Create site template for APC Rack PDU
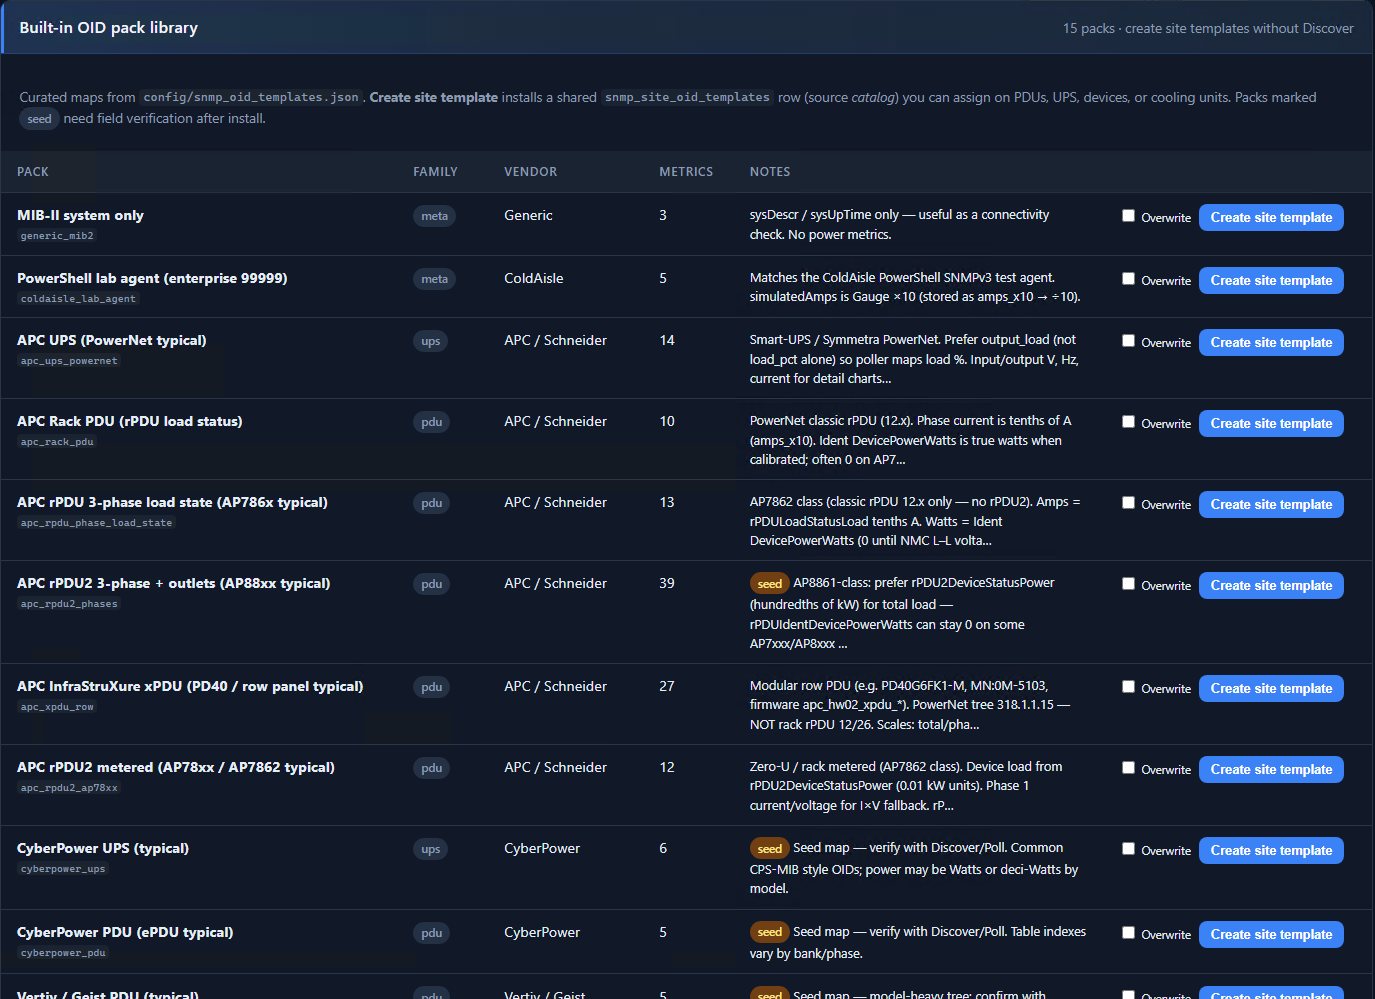Viewport: 1375px width, 999px height. pyautogui.click(x=1271, y=424)
